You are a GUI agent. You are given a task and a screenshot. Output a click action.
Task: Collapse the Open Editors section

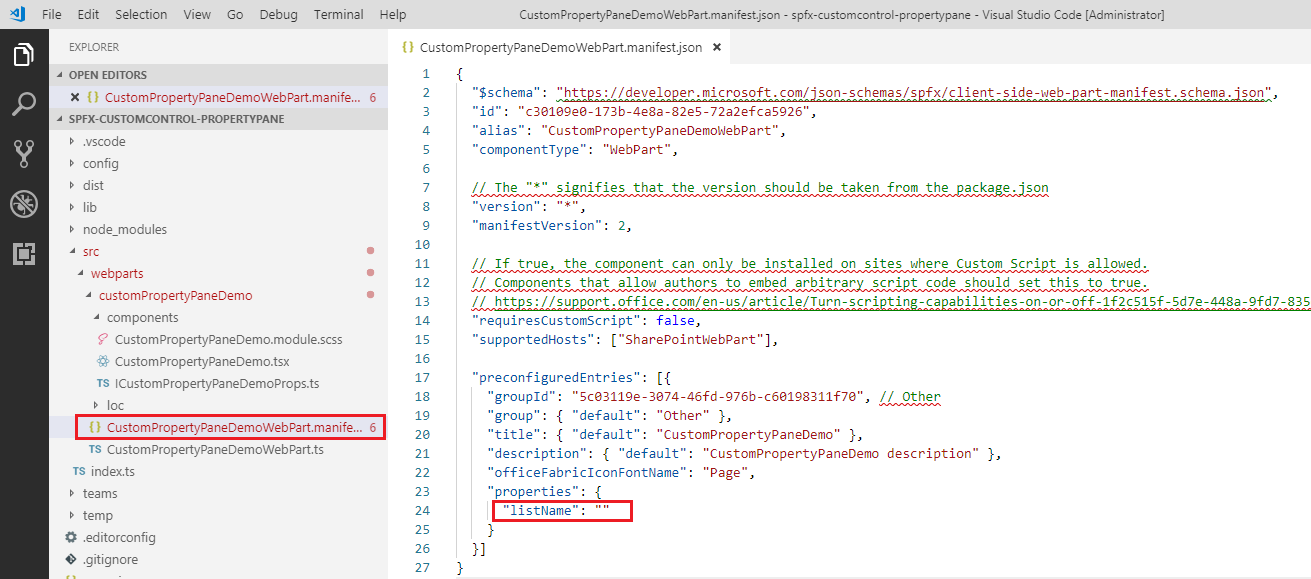pos(107,75)
